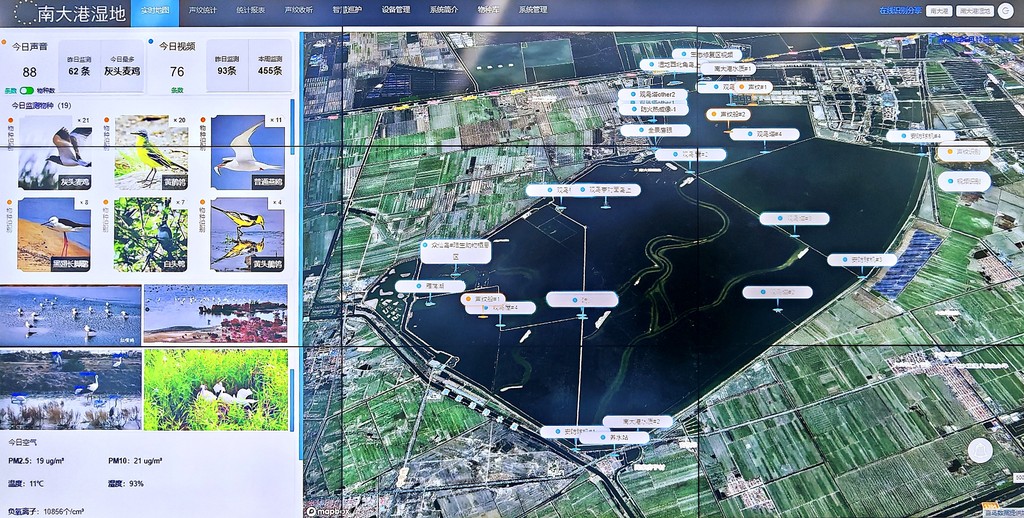
Task: Click the notification bell icon on map
Action: pyautogui.click(x=980, y=451)
